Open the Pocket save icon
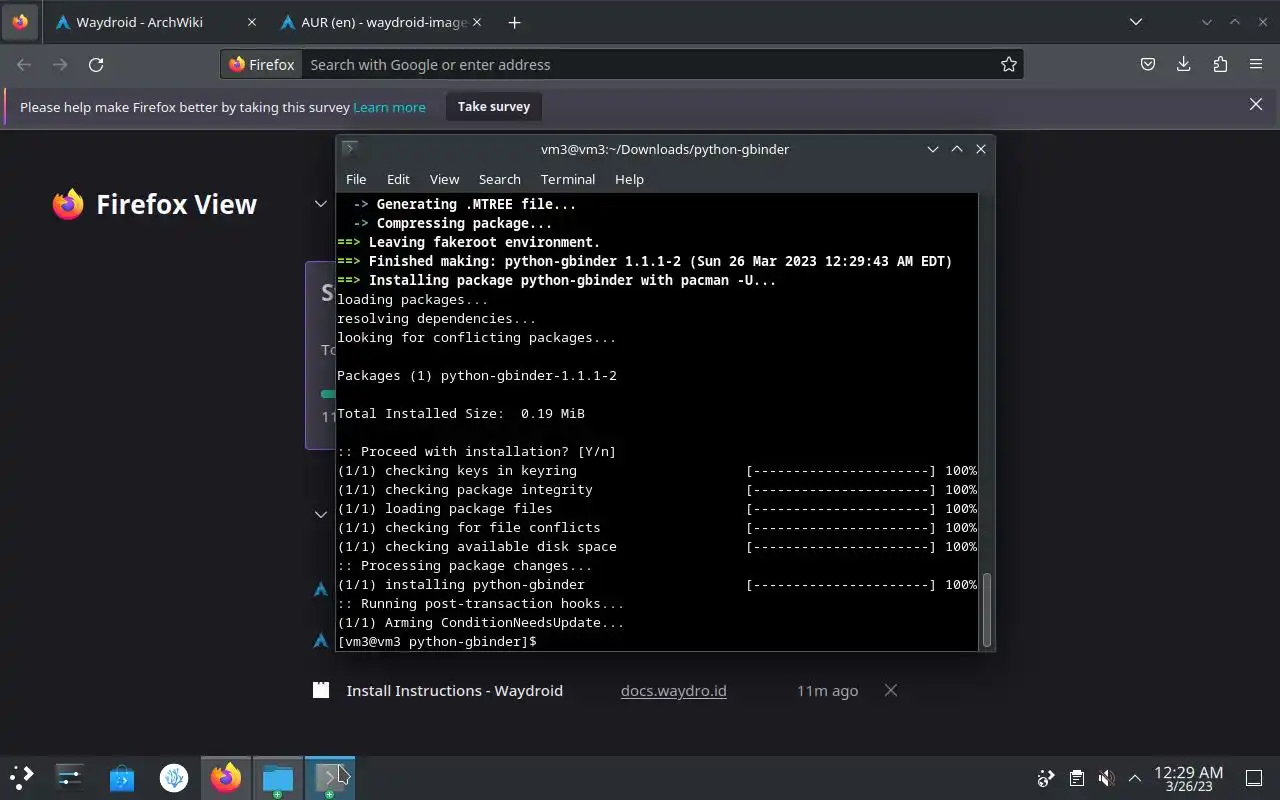1280x800 pixels. (1148, 64)
